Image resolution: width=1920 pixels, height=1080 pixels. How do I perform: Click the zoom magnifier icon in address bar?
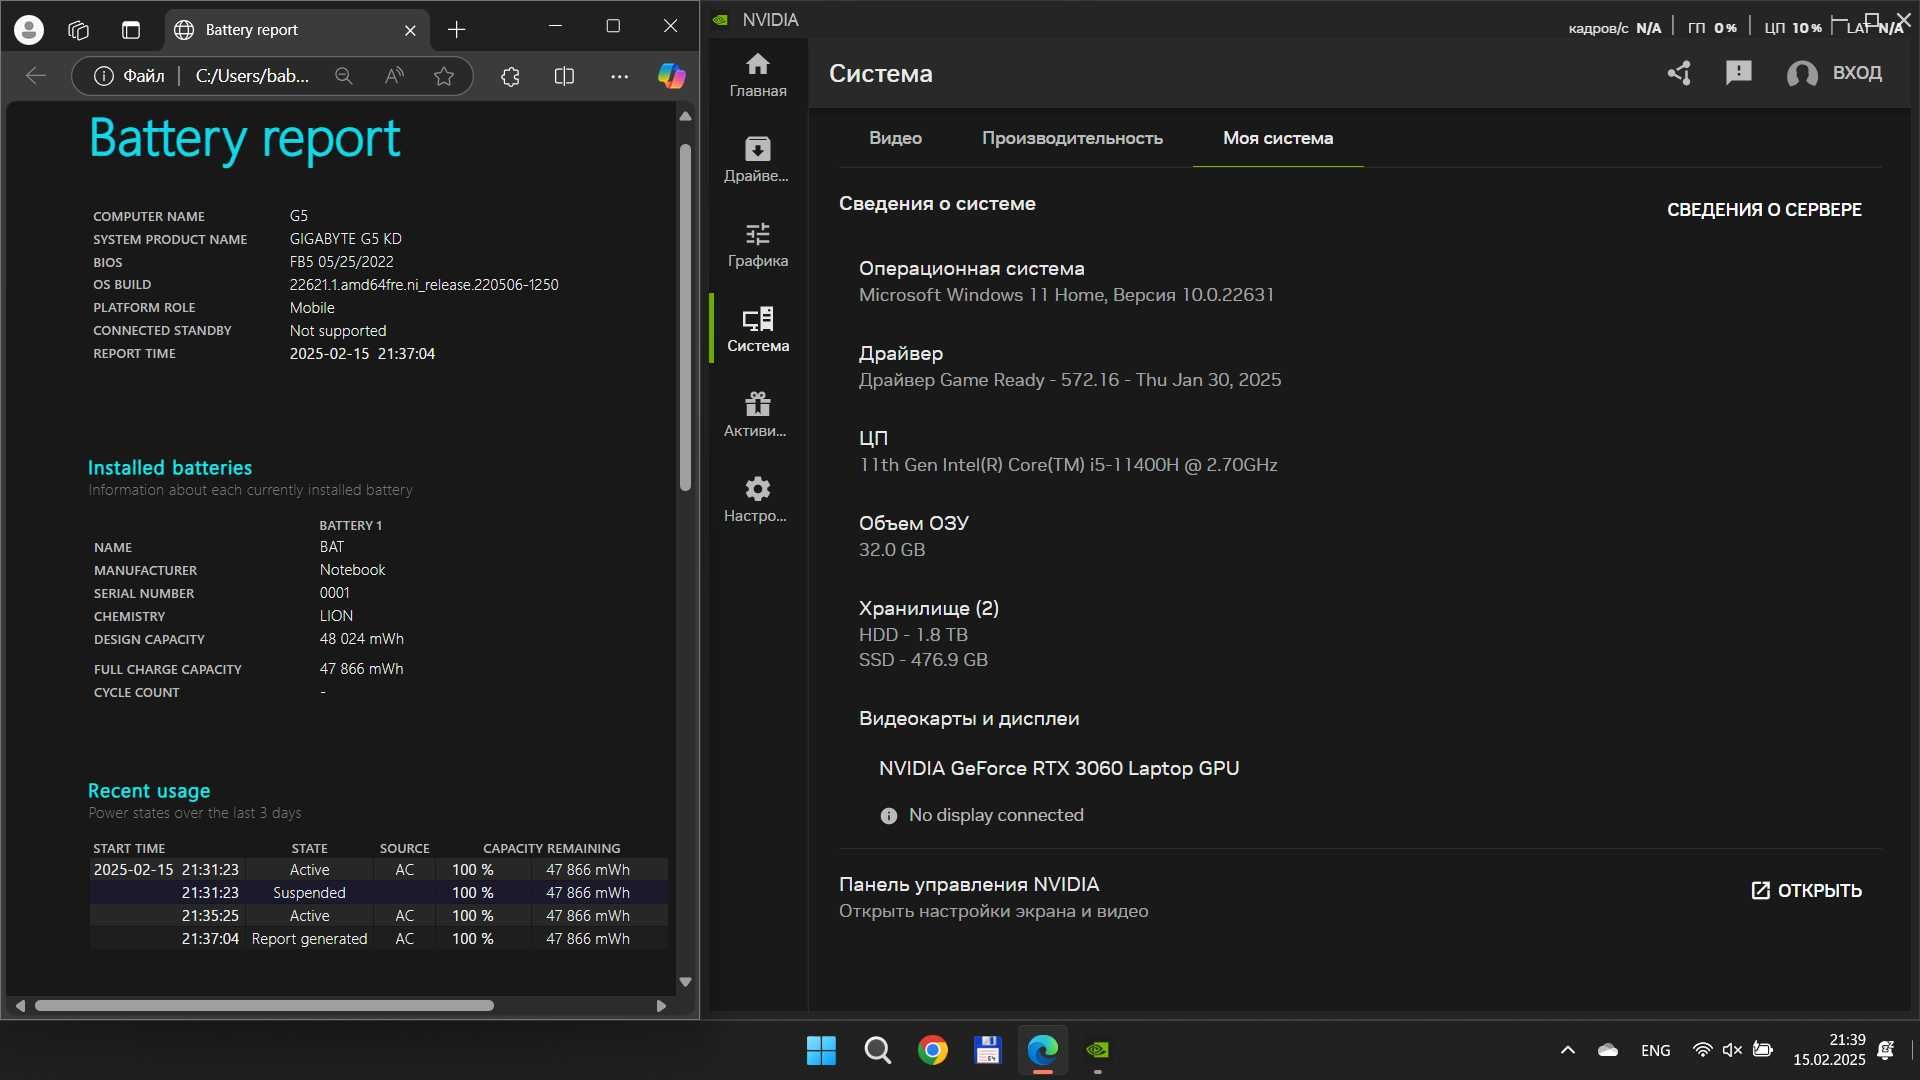tap(344, 76)
